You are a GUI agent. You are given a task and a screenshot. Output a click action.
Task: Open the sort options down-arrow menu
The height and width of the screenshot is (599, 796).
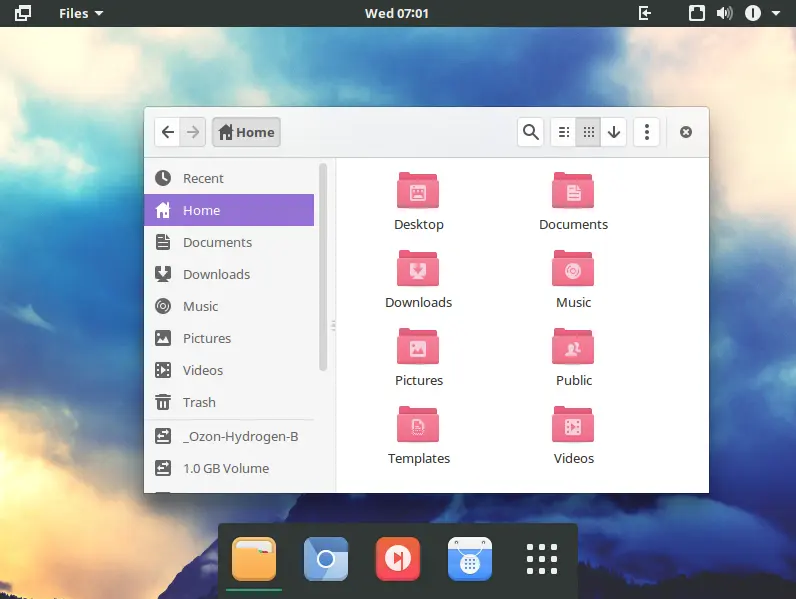click(x=614, y=132)
